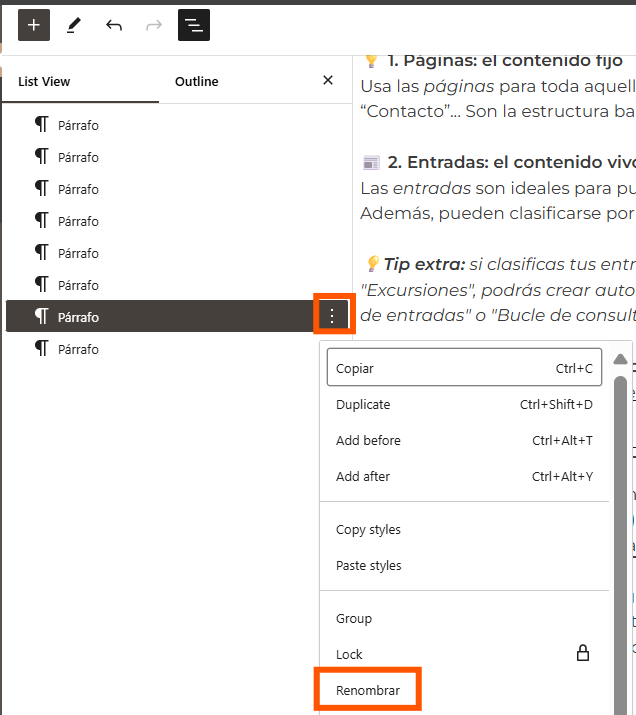Select the pencil Tools icon
The image size is (636, 715).
74,25
